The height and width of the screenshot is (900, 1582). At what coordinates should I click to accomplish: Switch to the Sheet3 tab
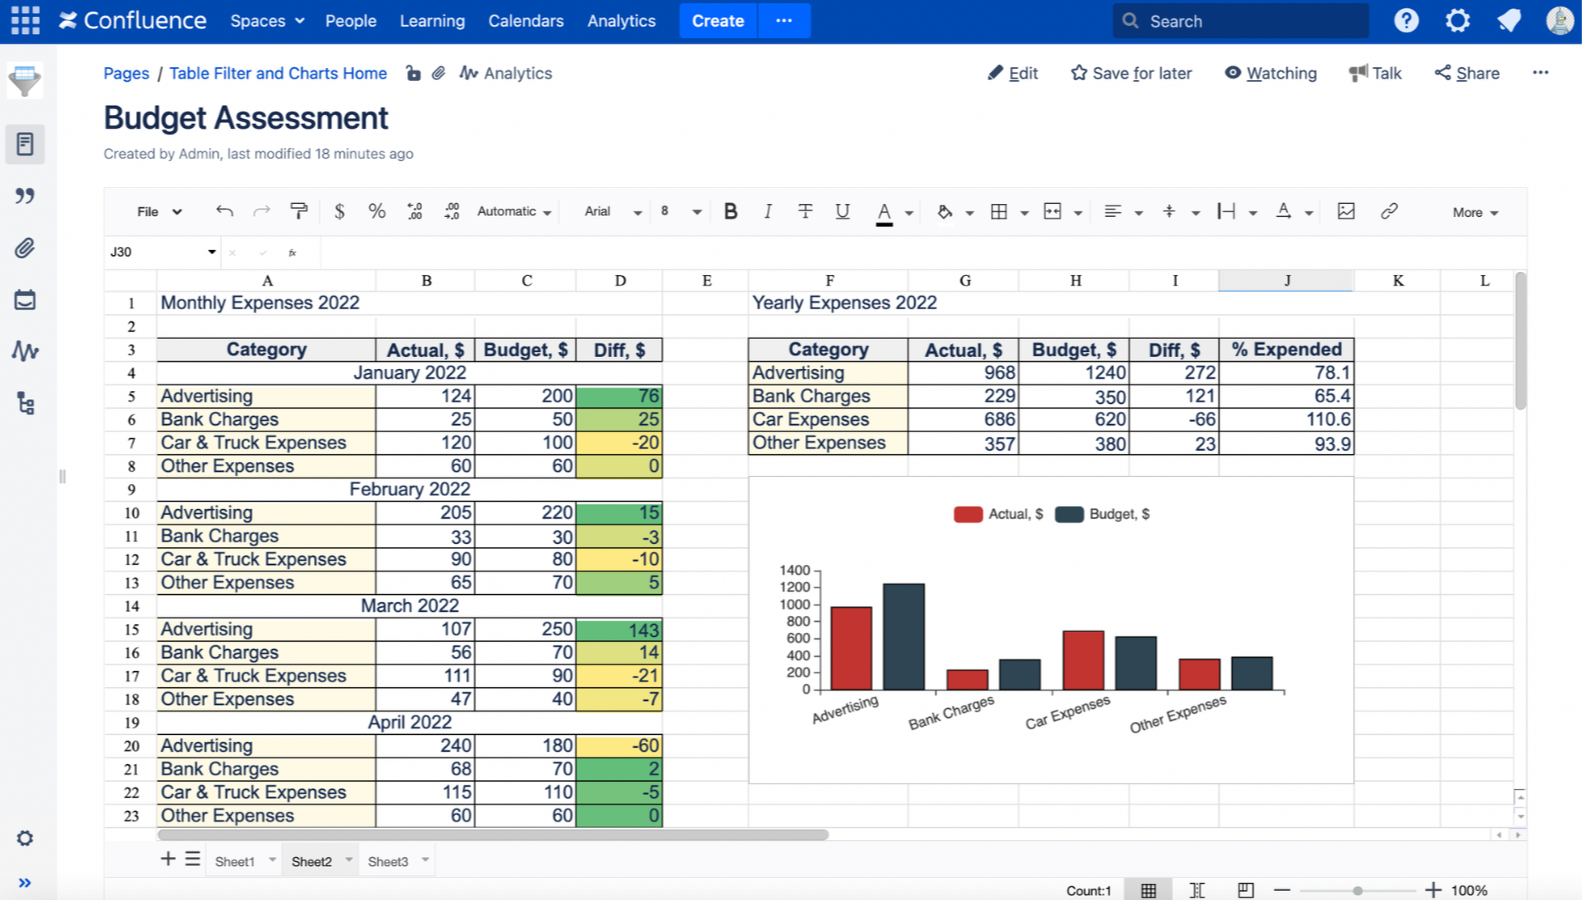click(388, 861)
